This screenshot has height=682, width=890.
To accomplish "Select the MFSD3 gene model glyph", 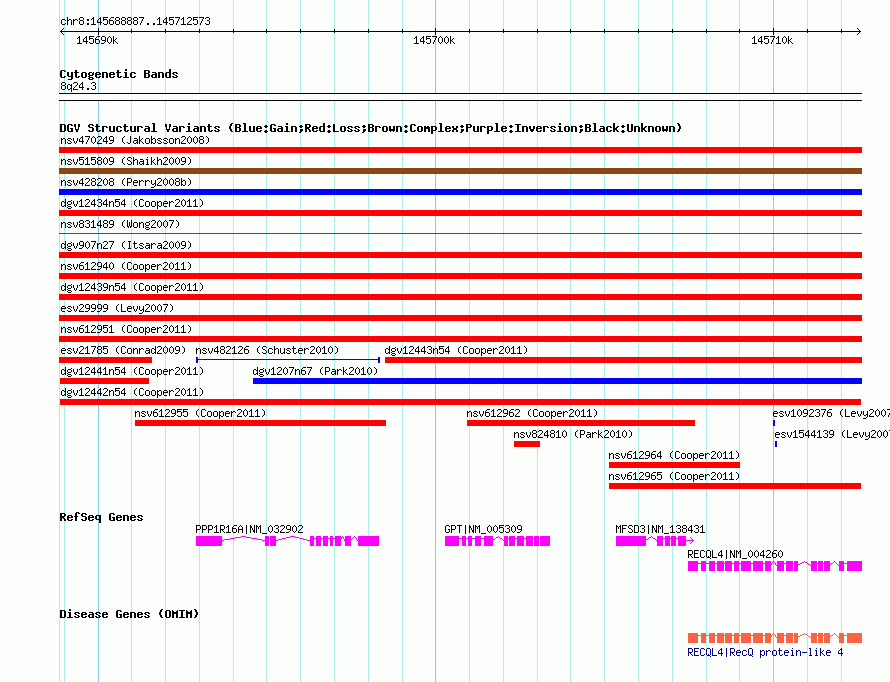I will pos(655,541).
